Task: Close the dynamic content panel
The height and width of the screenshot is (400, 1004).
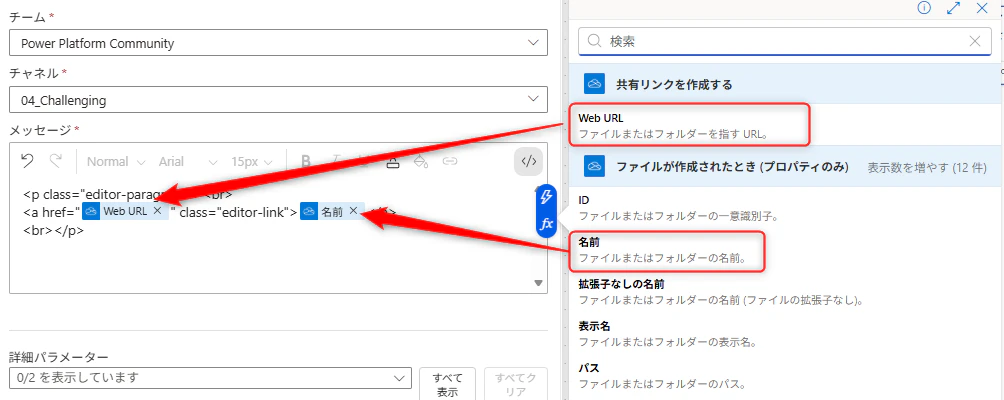Action: (x=982, y=8)
